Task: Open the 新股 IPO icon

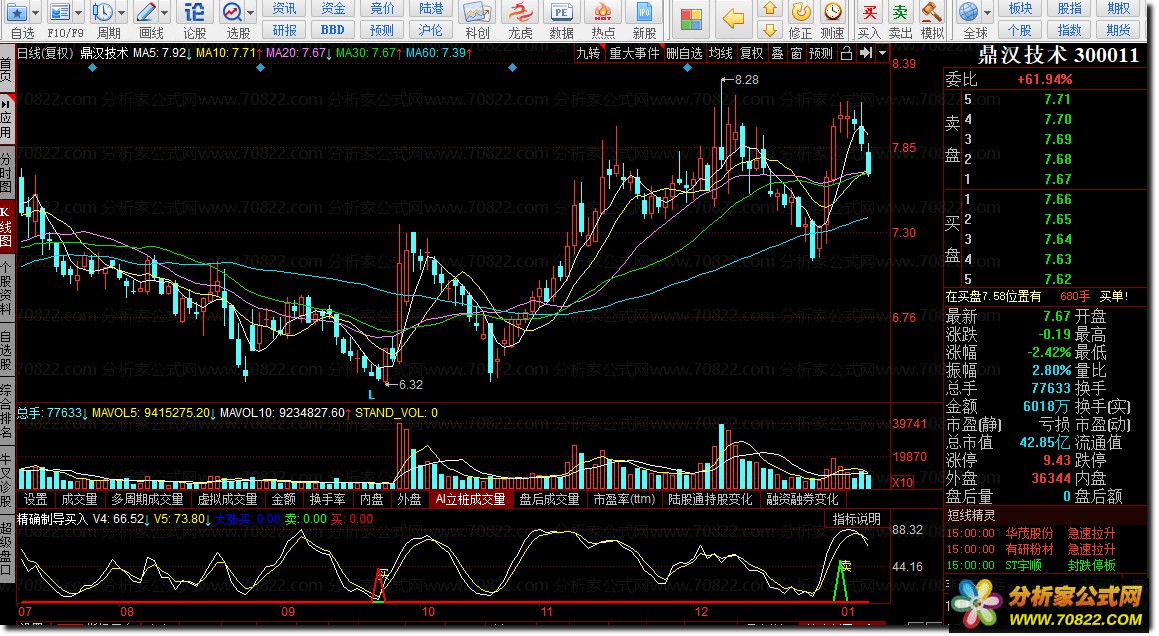Action: point(645,13)
